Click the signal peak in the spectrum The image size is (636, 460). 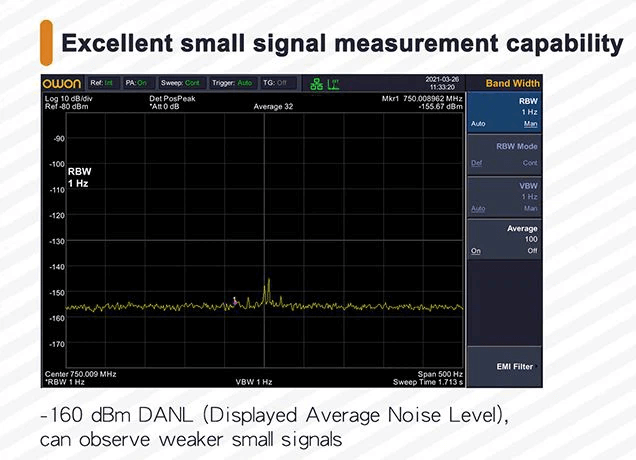click(267, 283)
